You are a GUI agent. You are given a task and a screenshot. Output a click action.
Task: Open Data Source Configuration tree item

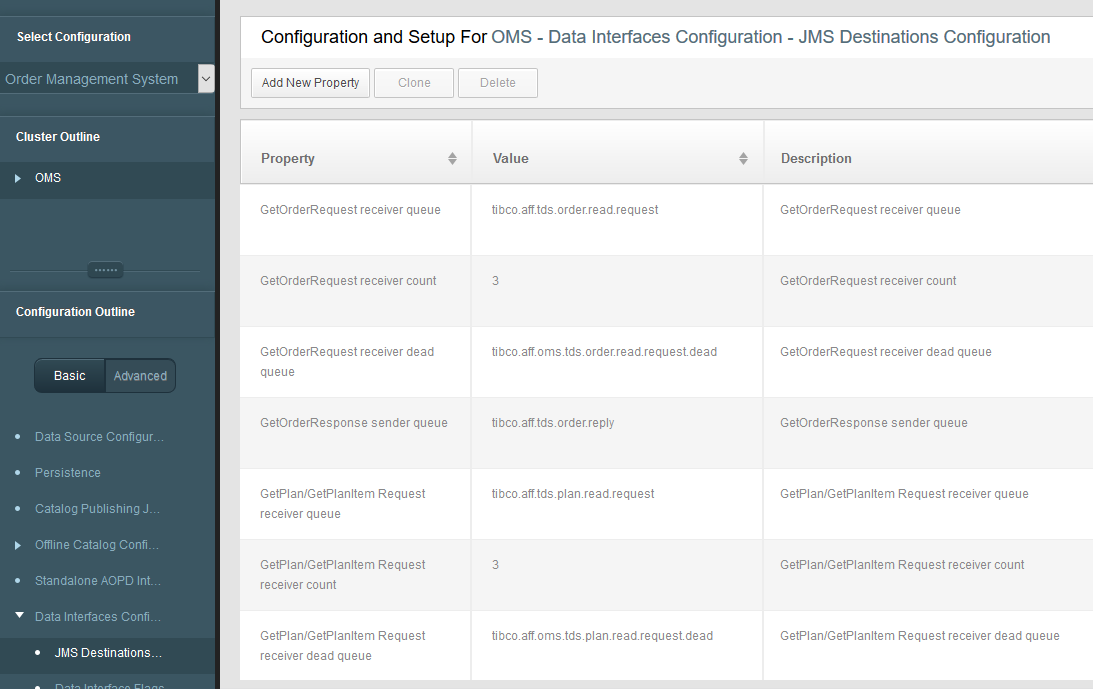pyautogui.click(x=99, y=437)
